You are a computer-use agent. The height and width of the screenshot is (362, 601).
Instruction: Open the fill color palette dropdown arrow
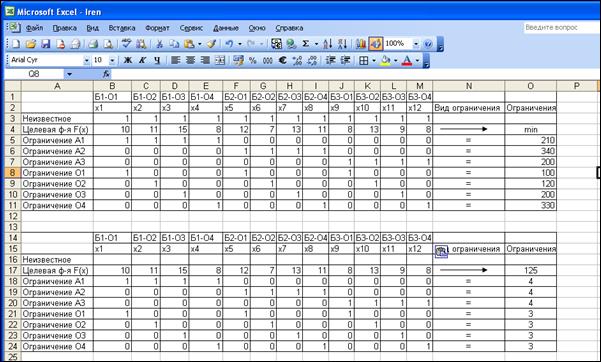pos(396,60)
